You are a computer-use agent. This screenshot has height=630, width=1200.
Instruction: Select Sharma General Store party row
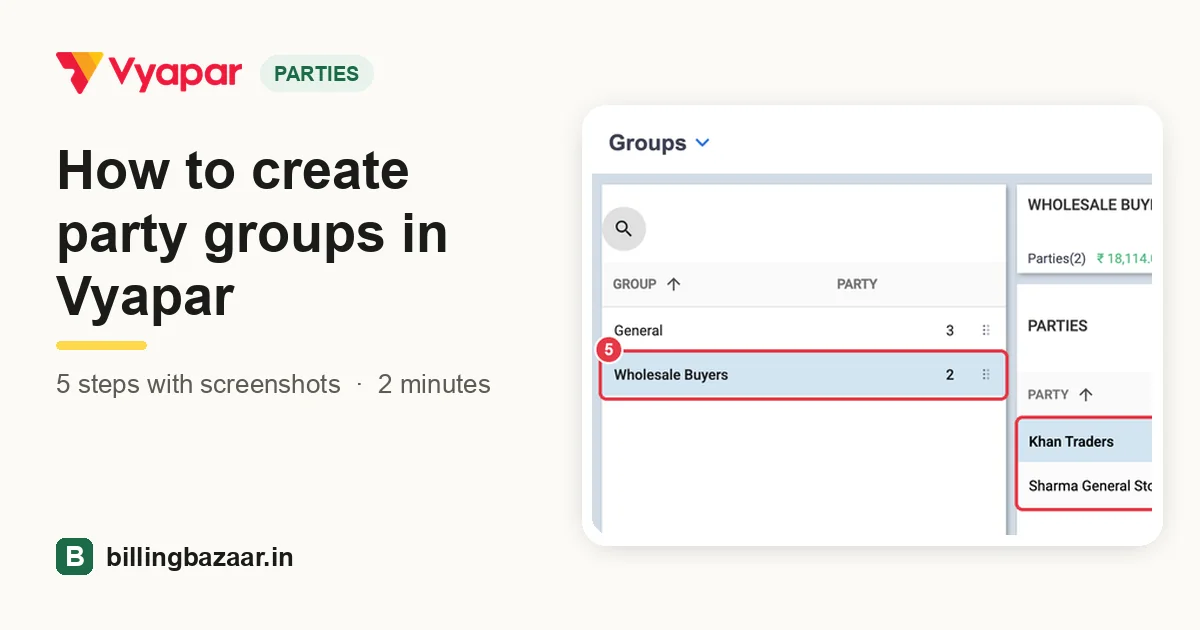(1085, 486)
